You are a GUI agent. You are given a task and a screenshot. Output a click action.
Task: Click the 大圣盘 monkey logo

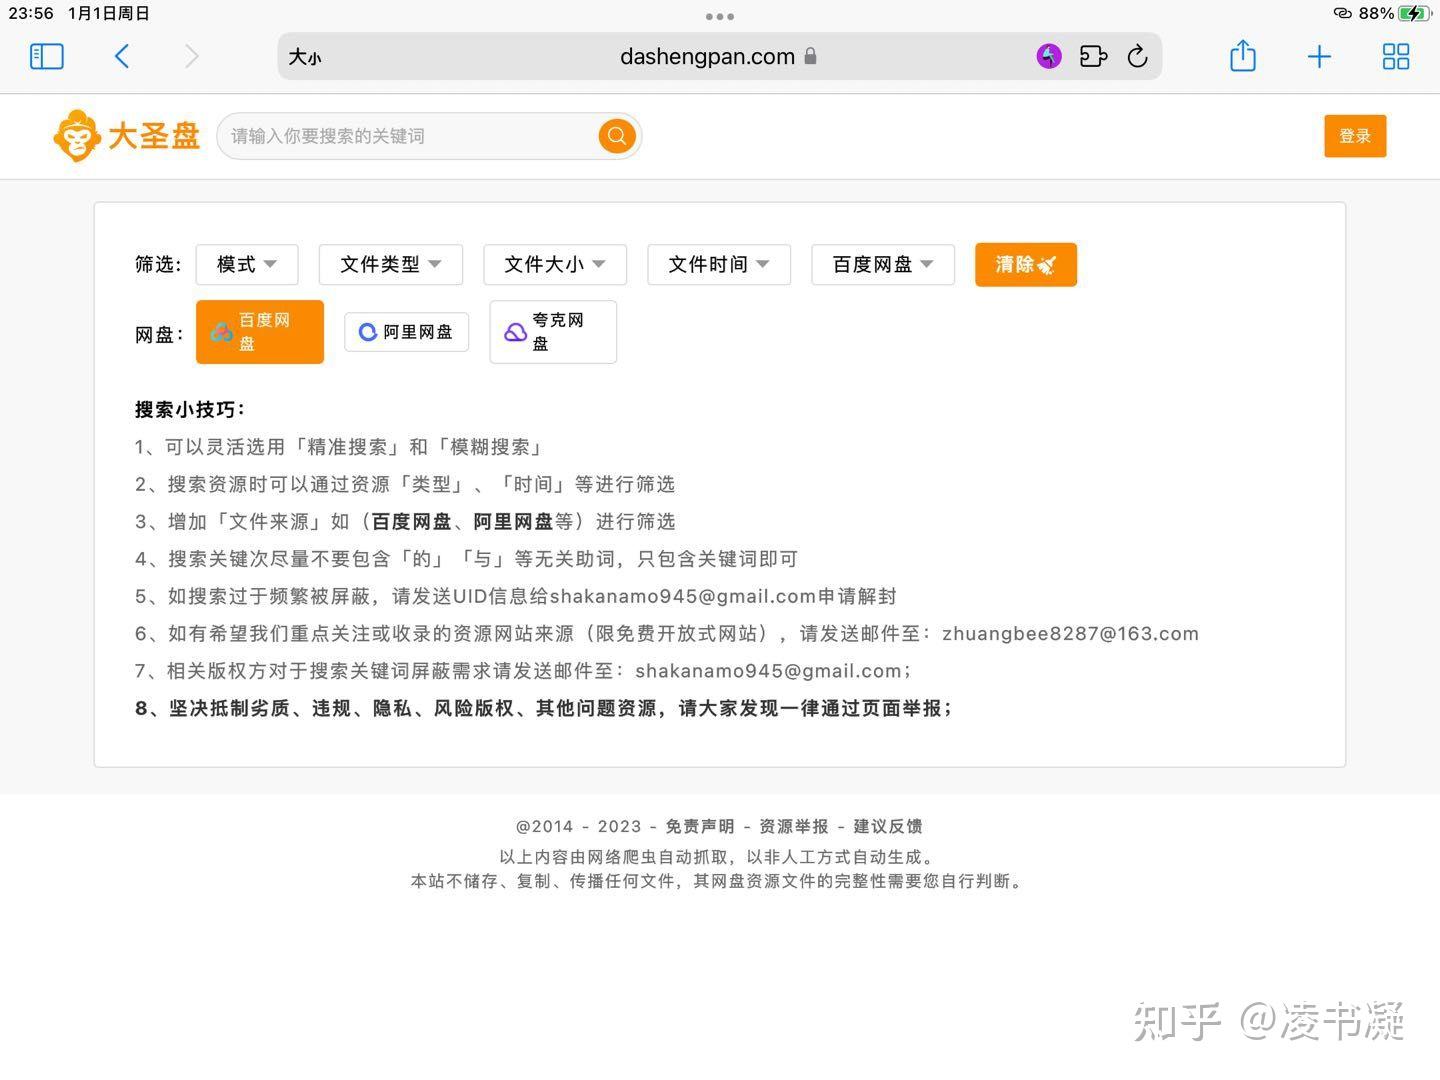[x=127, y=136]
